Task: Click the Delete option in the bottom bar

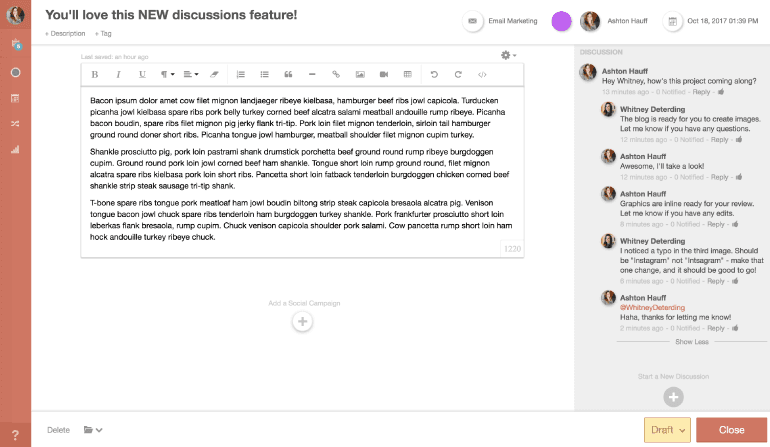Action: click(x=58, y=430)
